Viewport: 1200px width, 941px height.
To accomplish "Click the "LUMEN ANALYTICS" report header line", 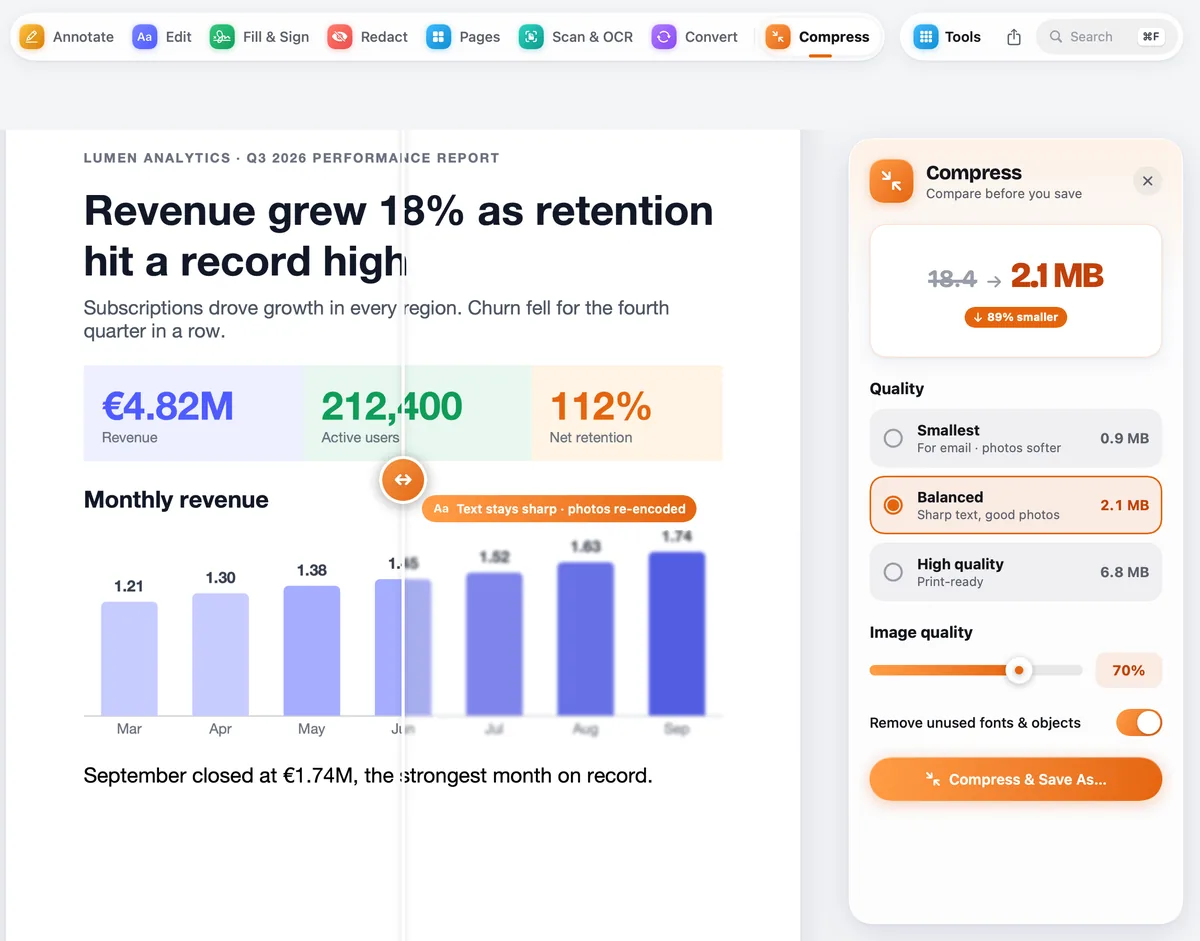I will (x=292, y=158).
